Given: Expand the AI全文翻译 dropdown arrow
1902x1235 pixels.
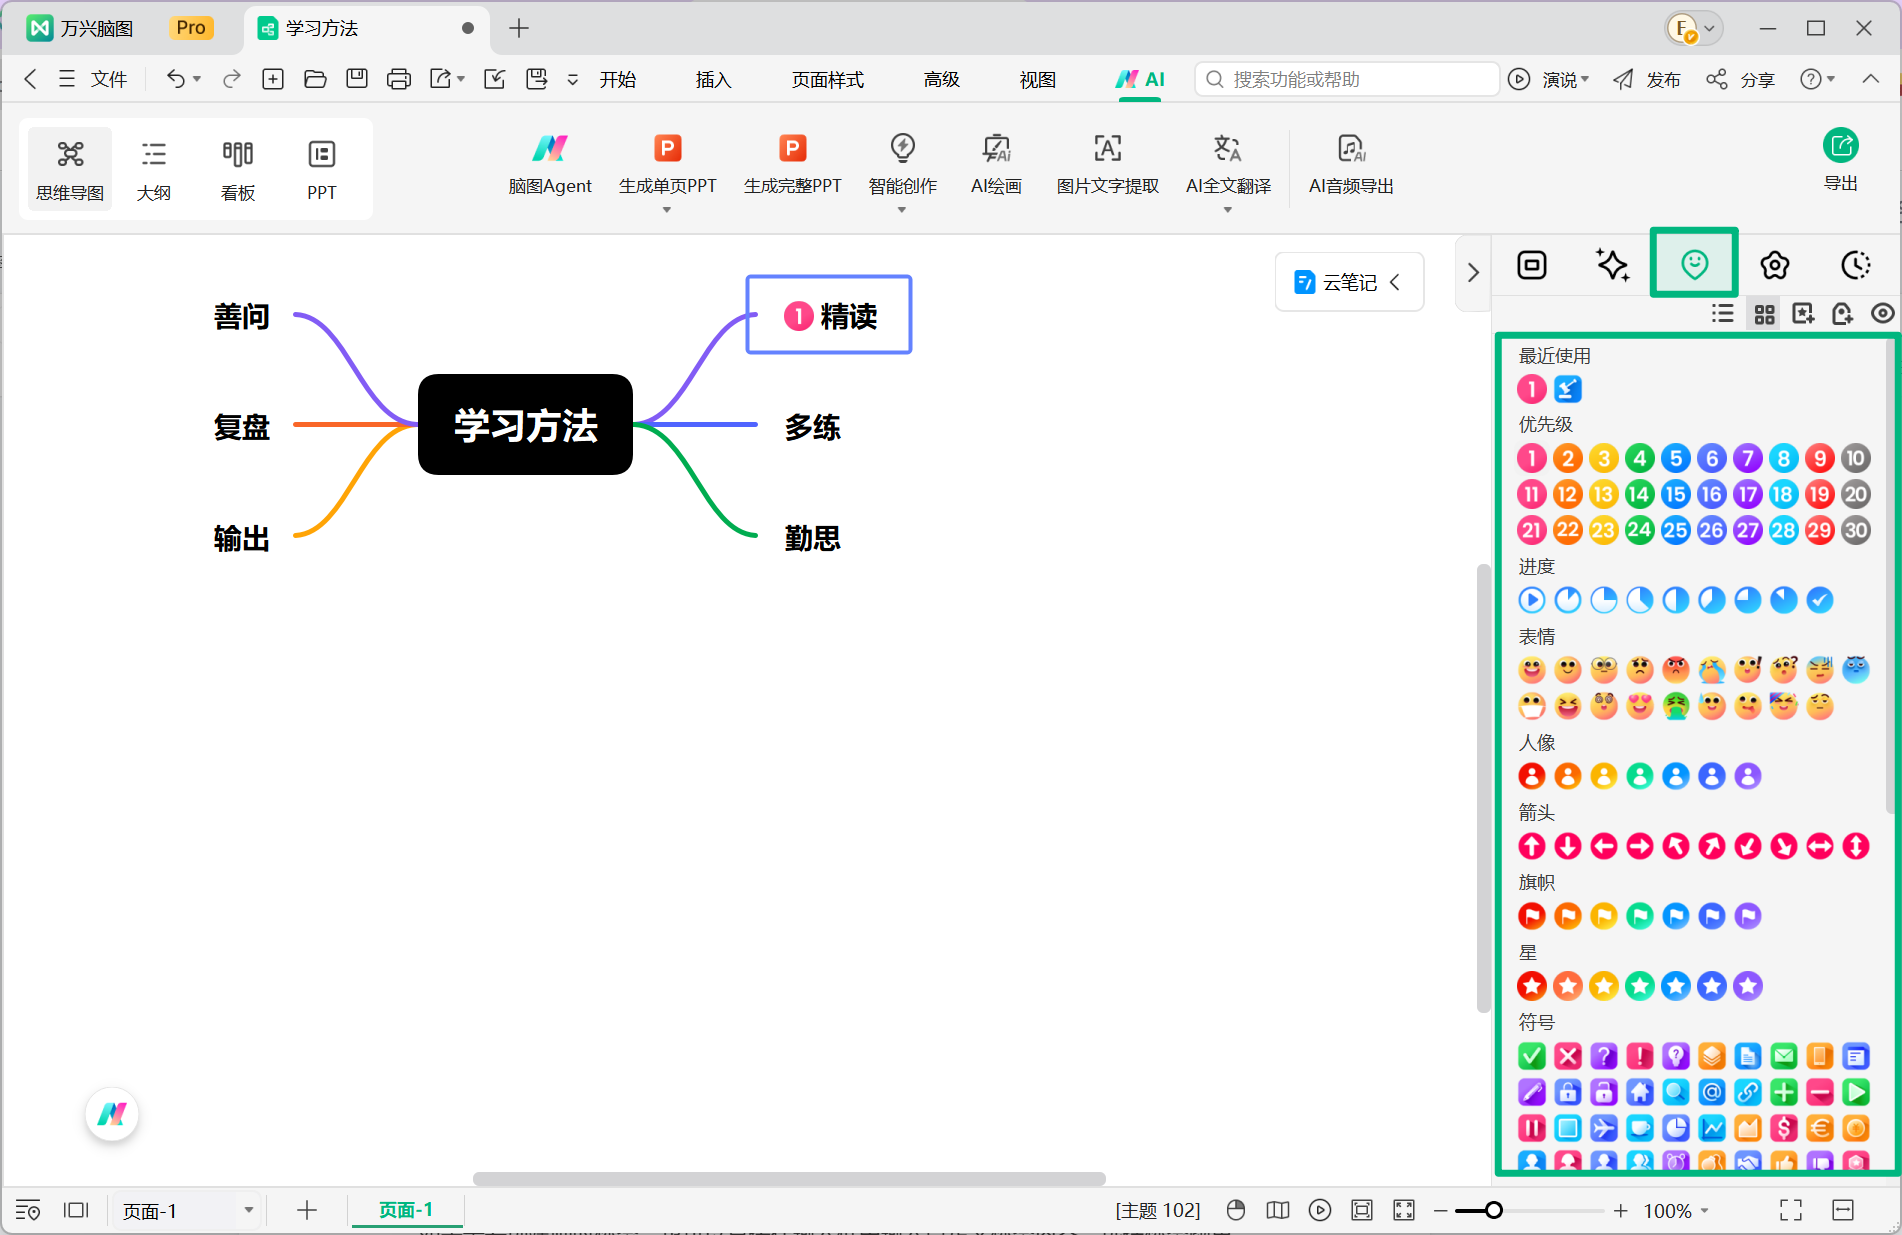Looking at the screenshot, I should coord(1228,210).
